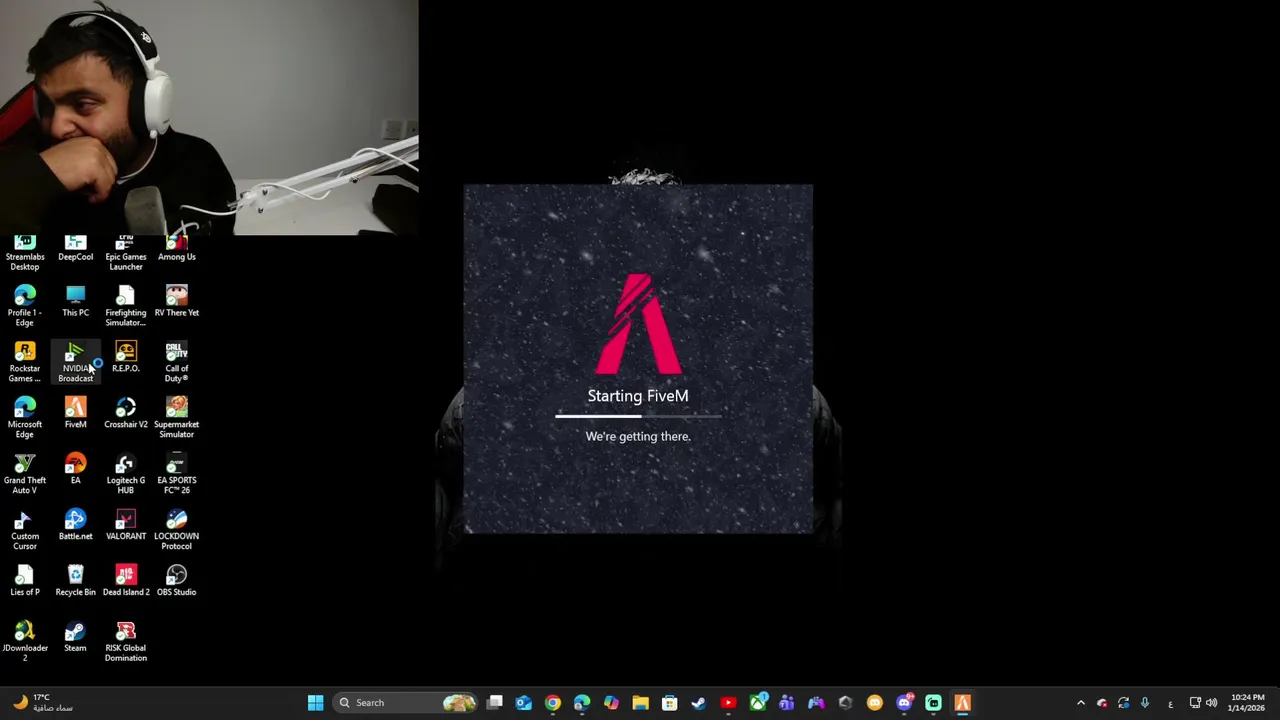Launch Epic Games Launcher shortcut
This screenshot has height=720, width=1280.
click(x=126, y=253)
